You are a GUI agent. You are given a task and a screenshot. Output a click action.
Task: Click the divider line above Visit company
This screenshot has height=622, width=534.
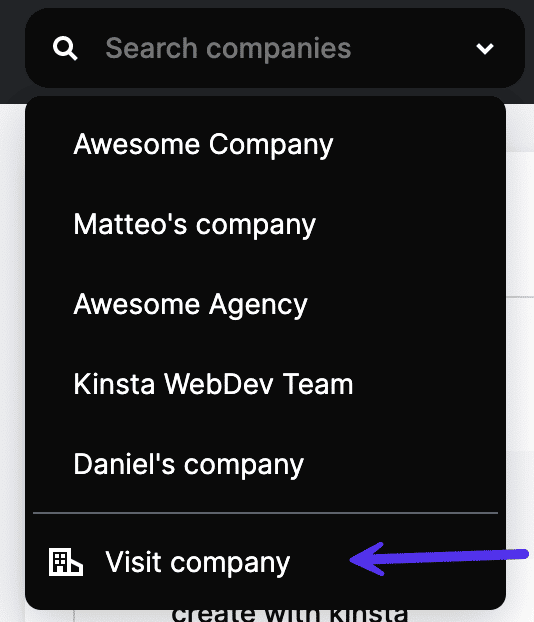pyautogui.click(x=265, y=513)
